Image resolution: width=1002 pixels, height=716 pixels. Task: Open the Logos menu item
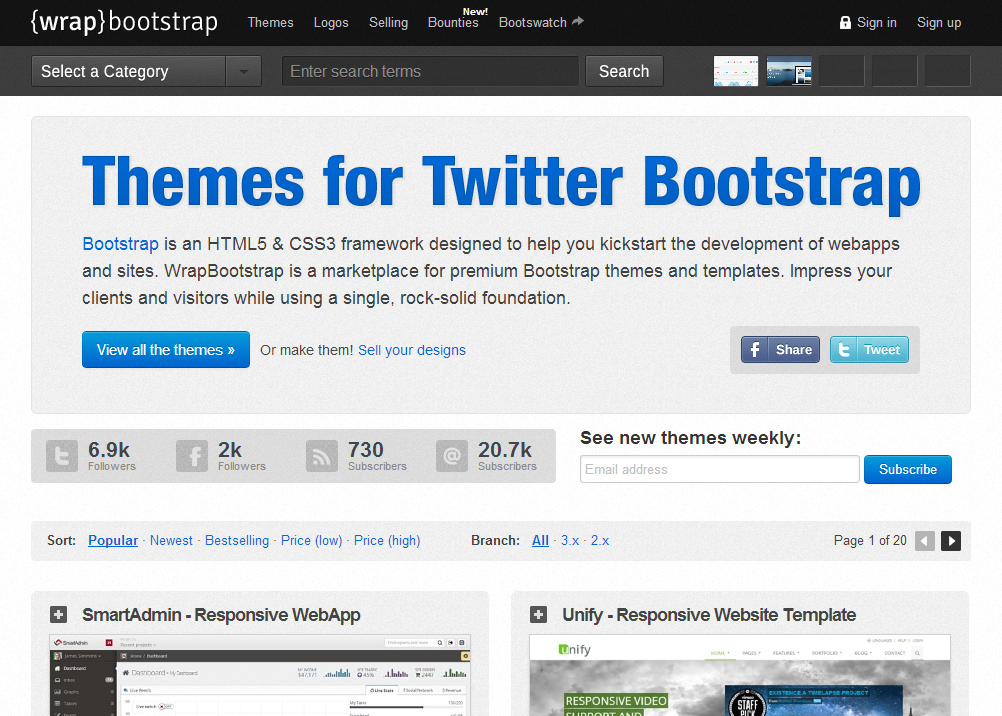click(x=331, y=22)
